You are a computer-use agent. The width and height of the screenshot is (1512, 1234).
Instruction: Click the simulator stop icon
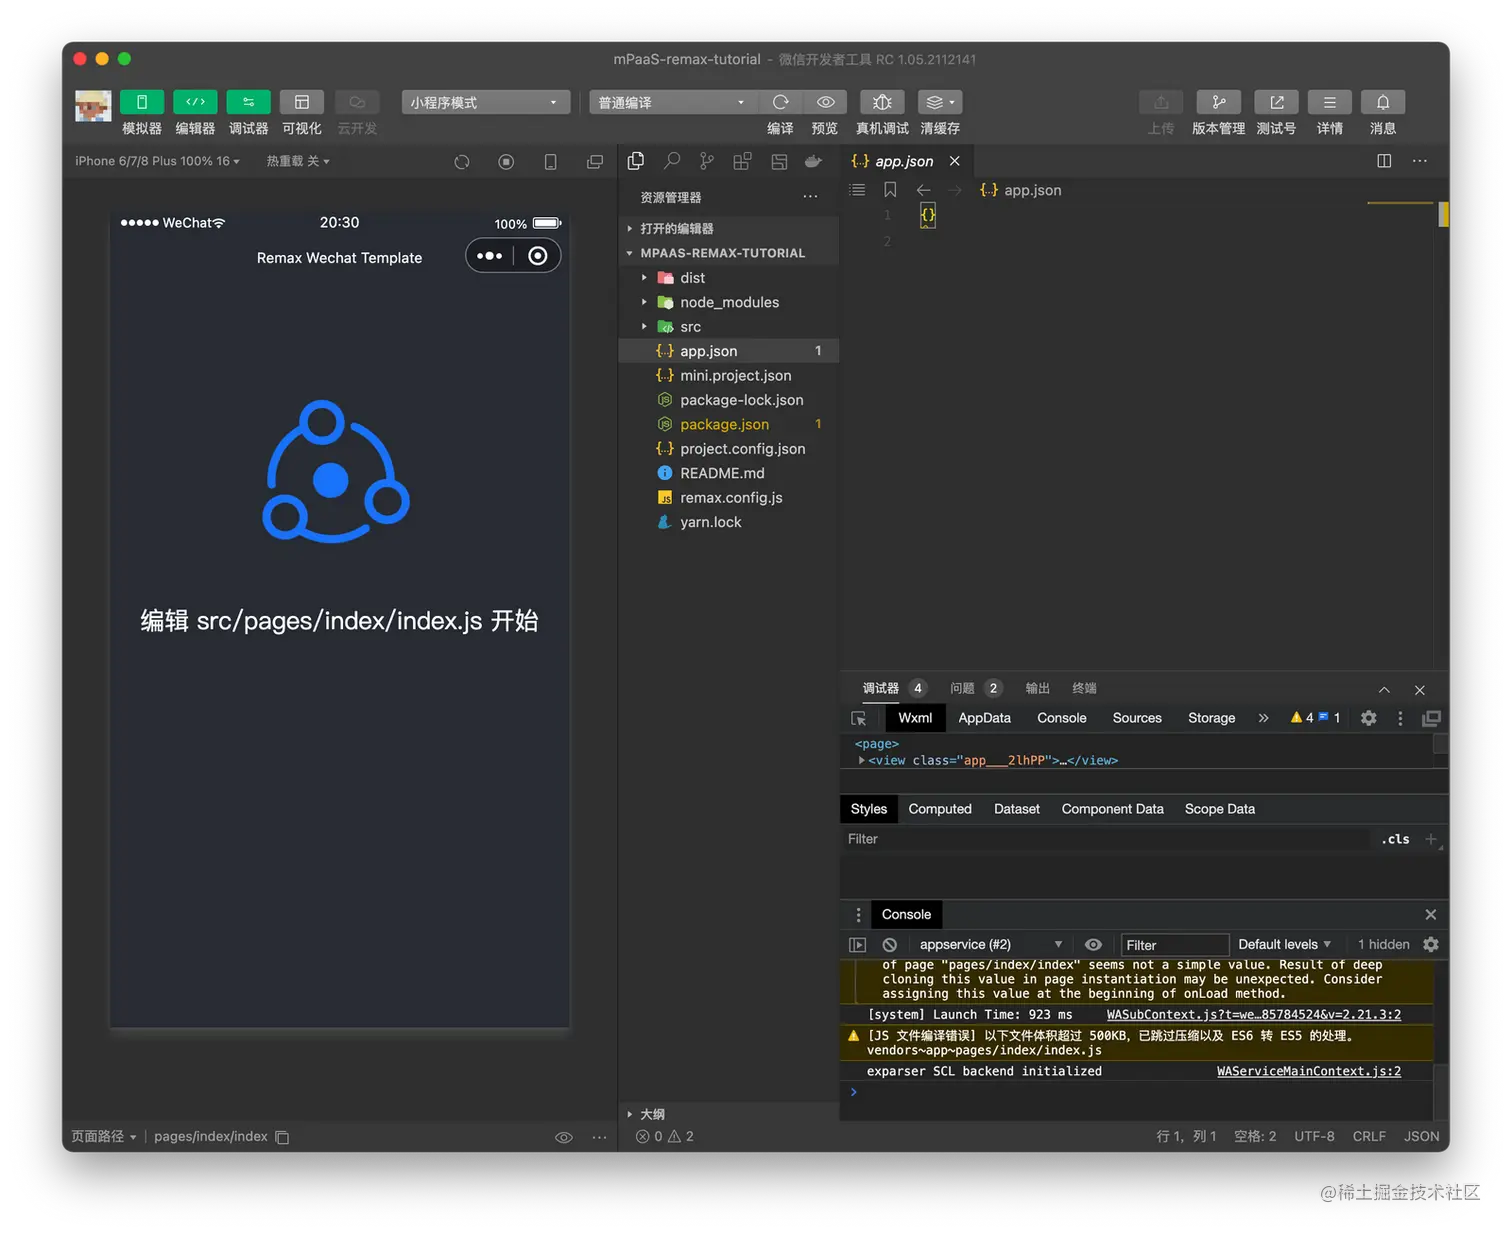pos(506,162)
